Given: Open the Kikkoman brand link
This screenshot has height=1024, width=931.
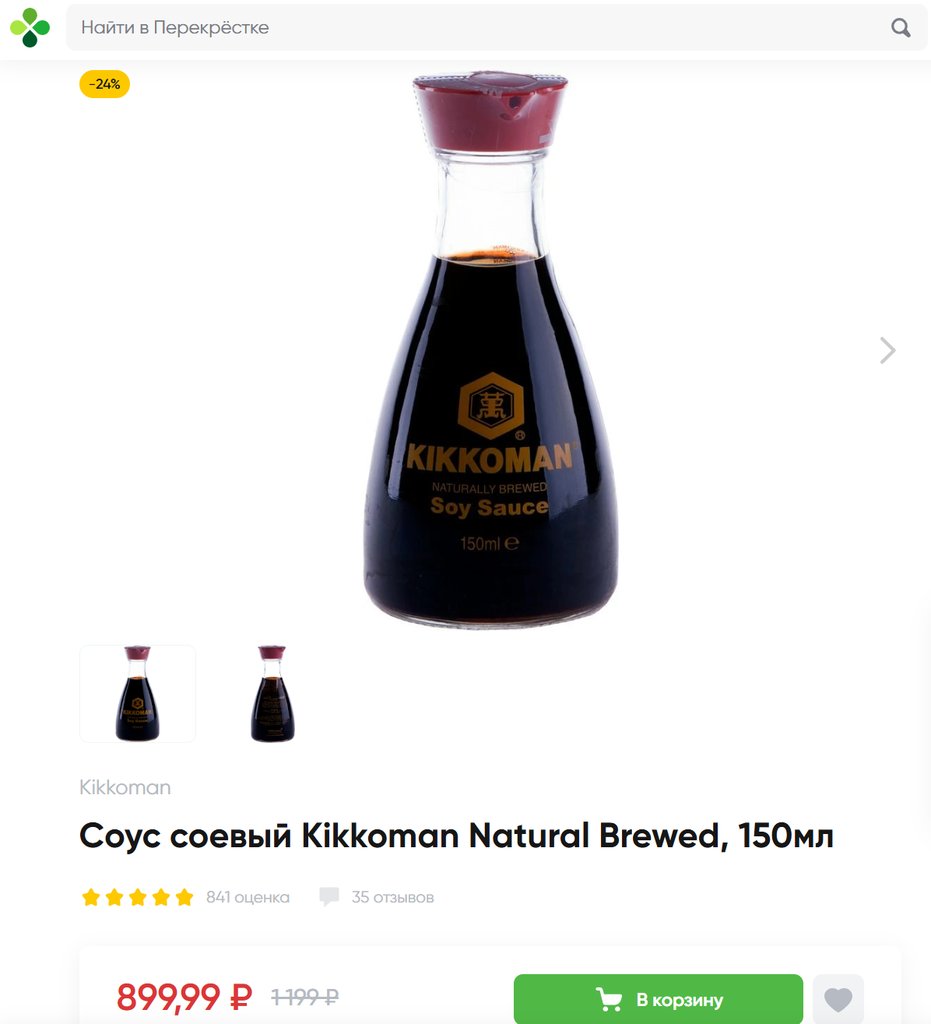Looking at the screenshot, I should (125, 787).
